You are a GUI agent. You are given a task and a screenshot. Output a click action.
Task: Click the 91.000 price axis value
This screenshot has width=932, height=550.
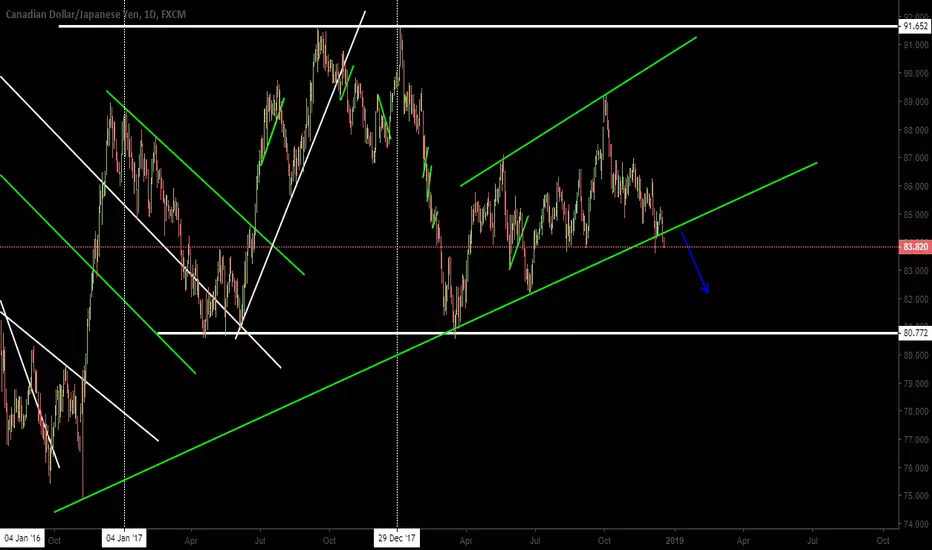pyautogui.click(x=916, y=45)
